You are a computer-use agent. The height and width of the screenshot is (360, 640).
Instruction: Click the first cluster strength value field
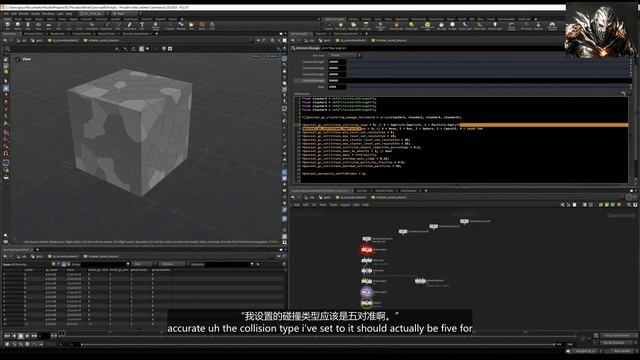337,62
